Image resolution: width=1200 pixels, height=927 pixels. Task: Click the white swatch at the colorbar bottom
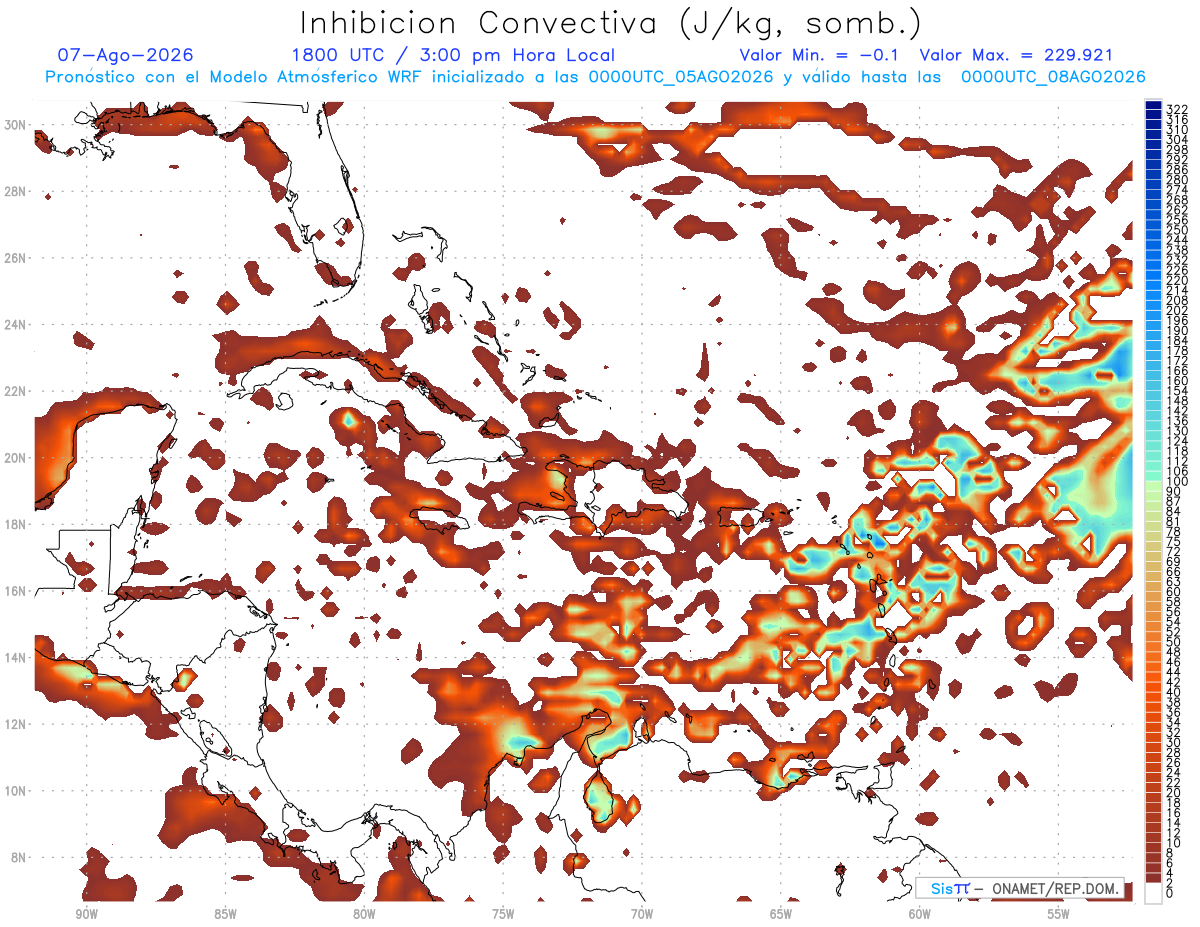1153,893
